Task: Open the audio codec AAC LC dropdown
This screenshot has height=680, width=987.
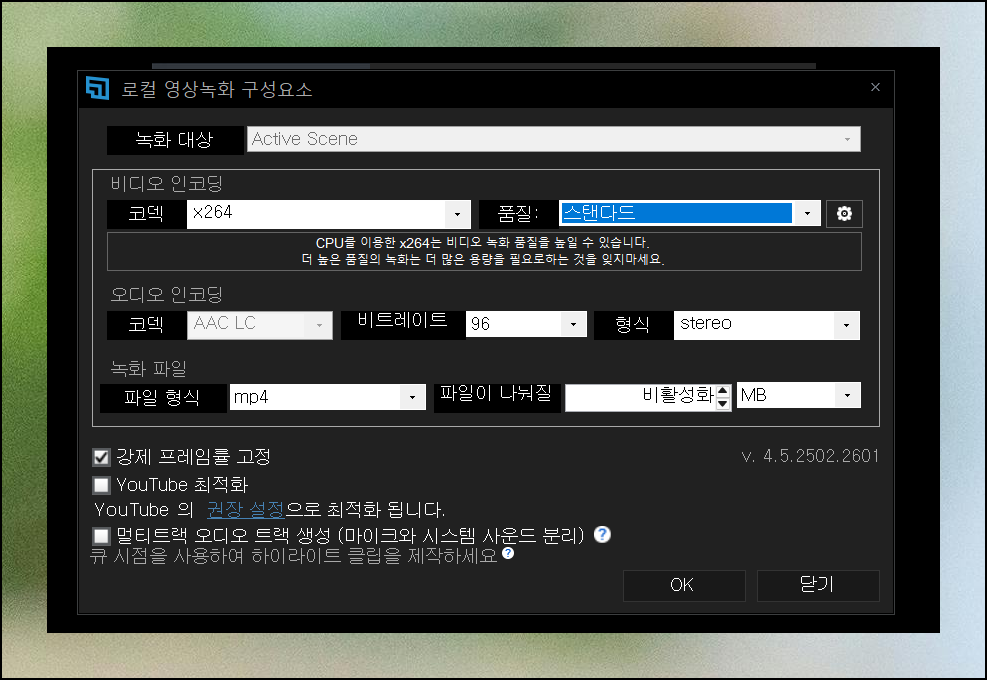Action: pos(259,325)
